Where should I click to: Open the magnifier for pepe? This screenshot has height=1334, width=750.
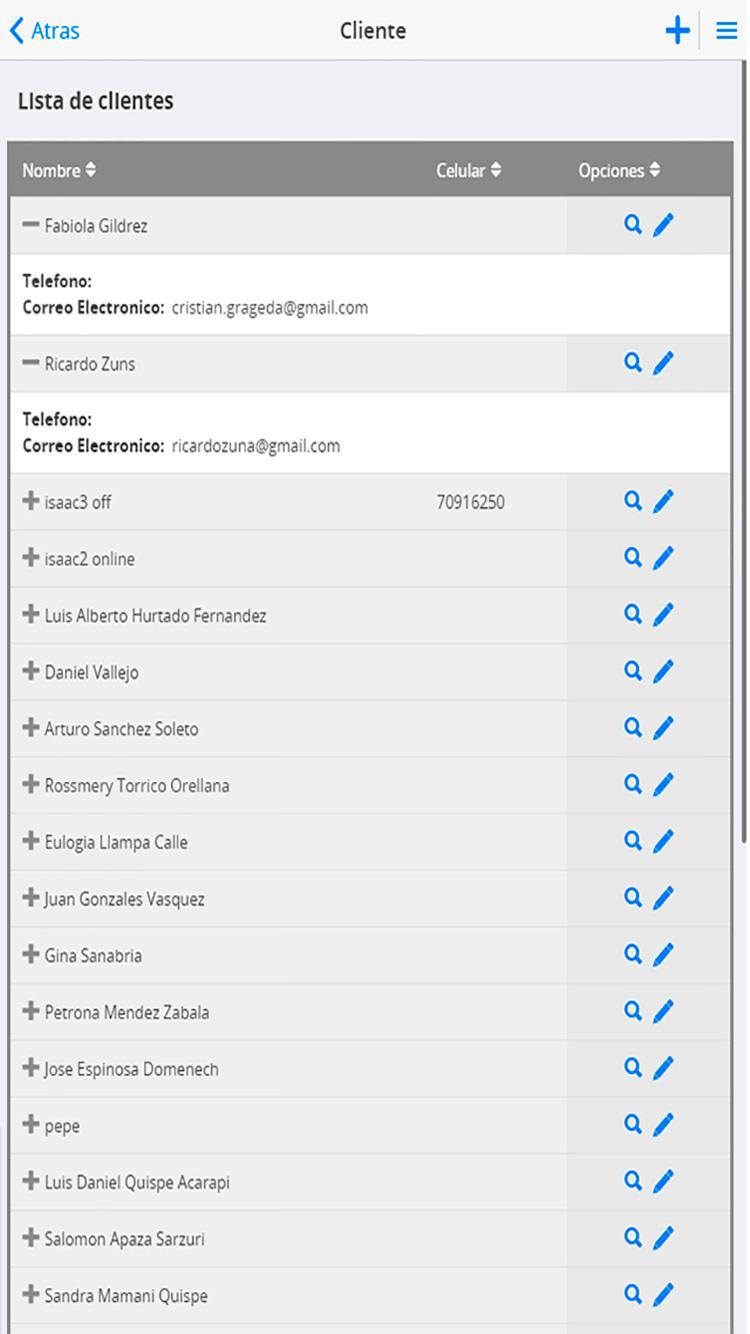coord(632,1124)
